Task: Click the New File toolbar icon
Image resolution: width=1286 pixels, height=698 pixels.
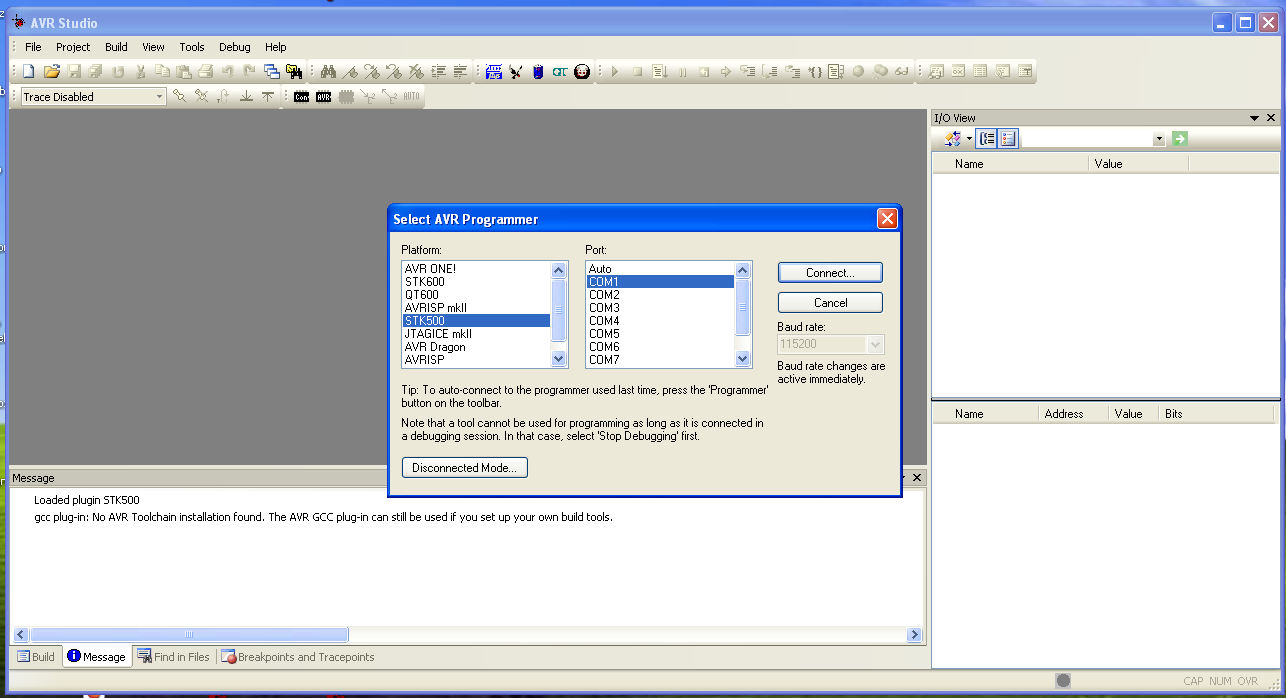Action: 29,71
